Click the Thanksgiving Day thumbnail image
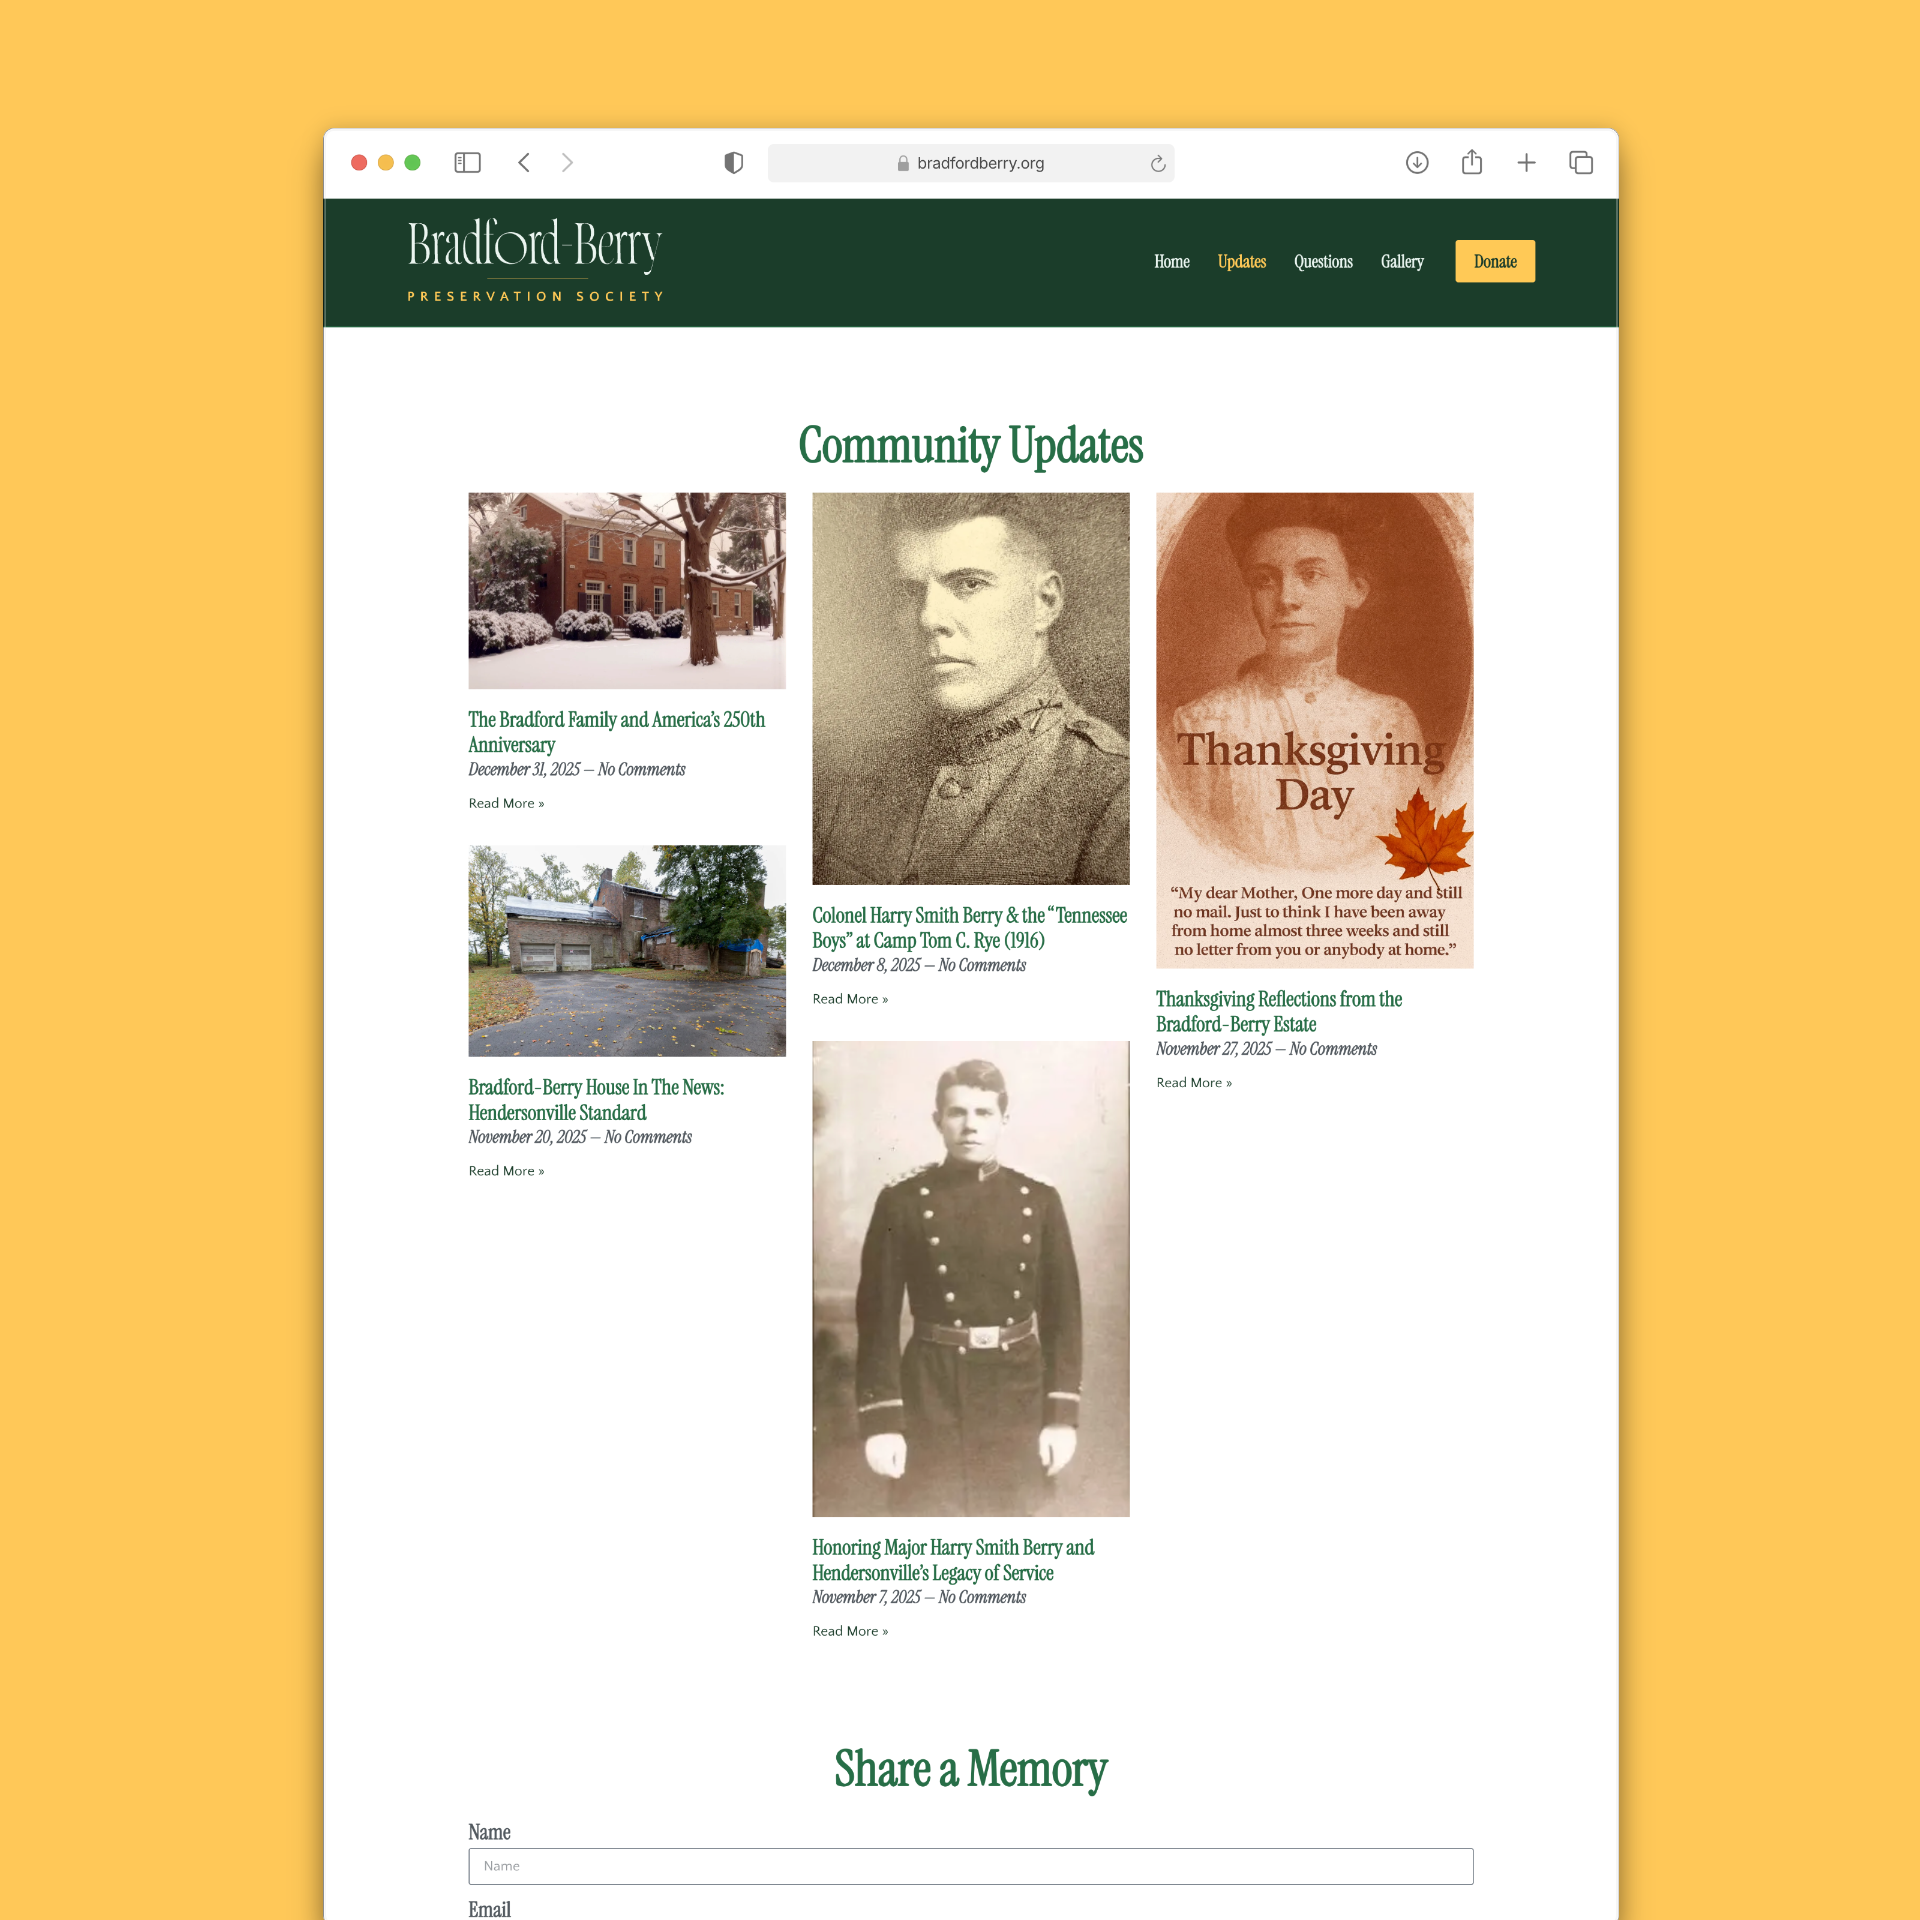This screenshot has height=1920, width=1920. [x=1314, y=730]
